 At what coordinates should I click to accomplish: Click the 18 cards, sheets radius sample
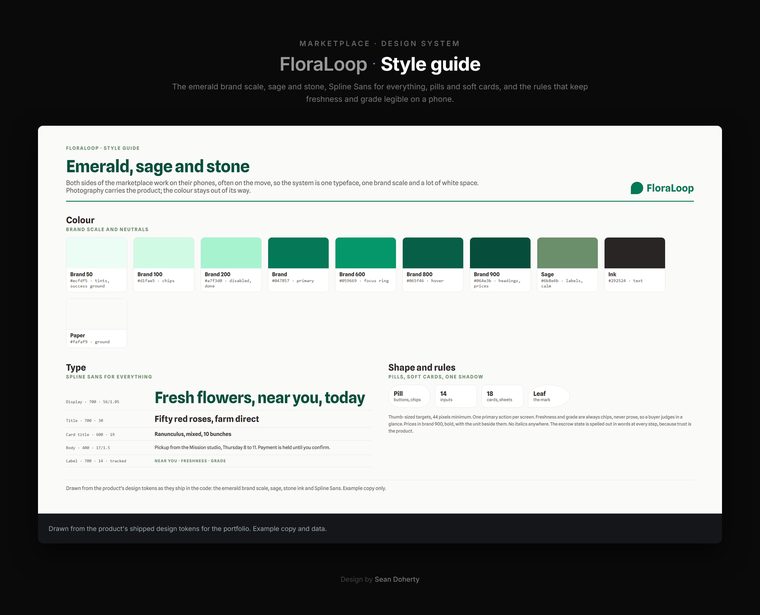coord(503,396)
